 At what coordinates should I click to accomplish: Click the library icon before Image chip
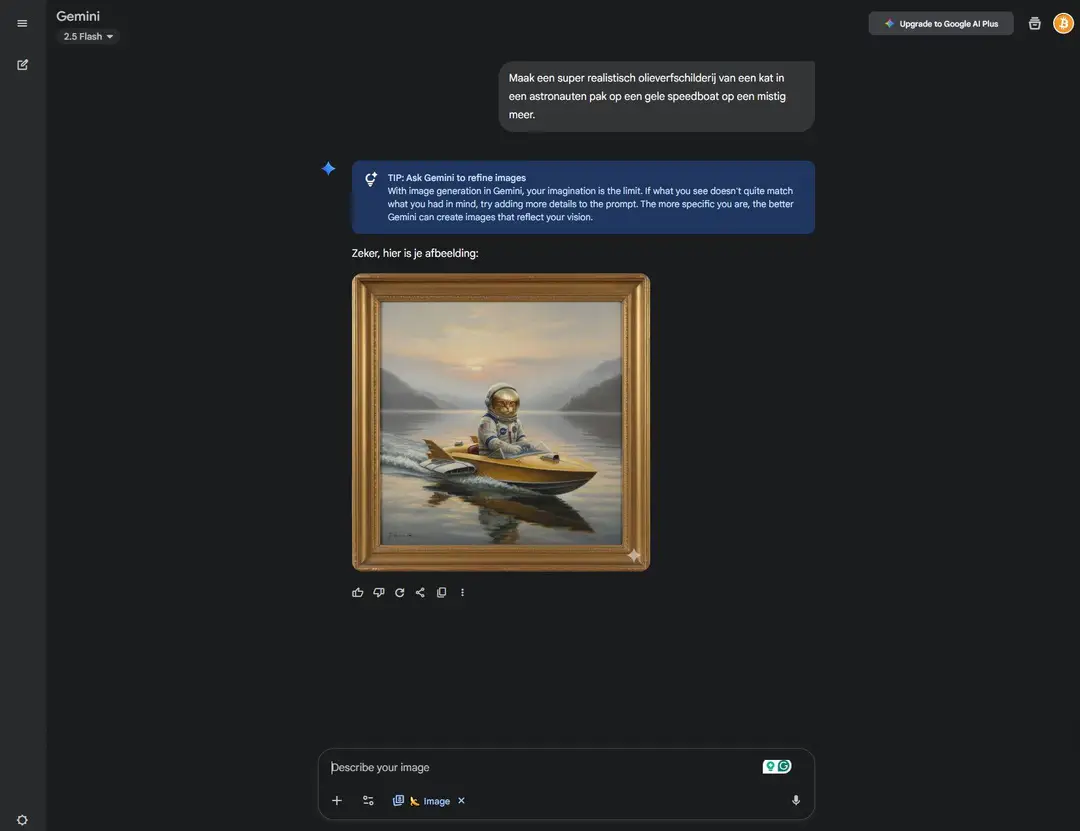[x=398, y=801]
